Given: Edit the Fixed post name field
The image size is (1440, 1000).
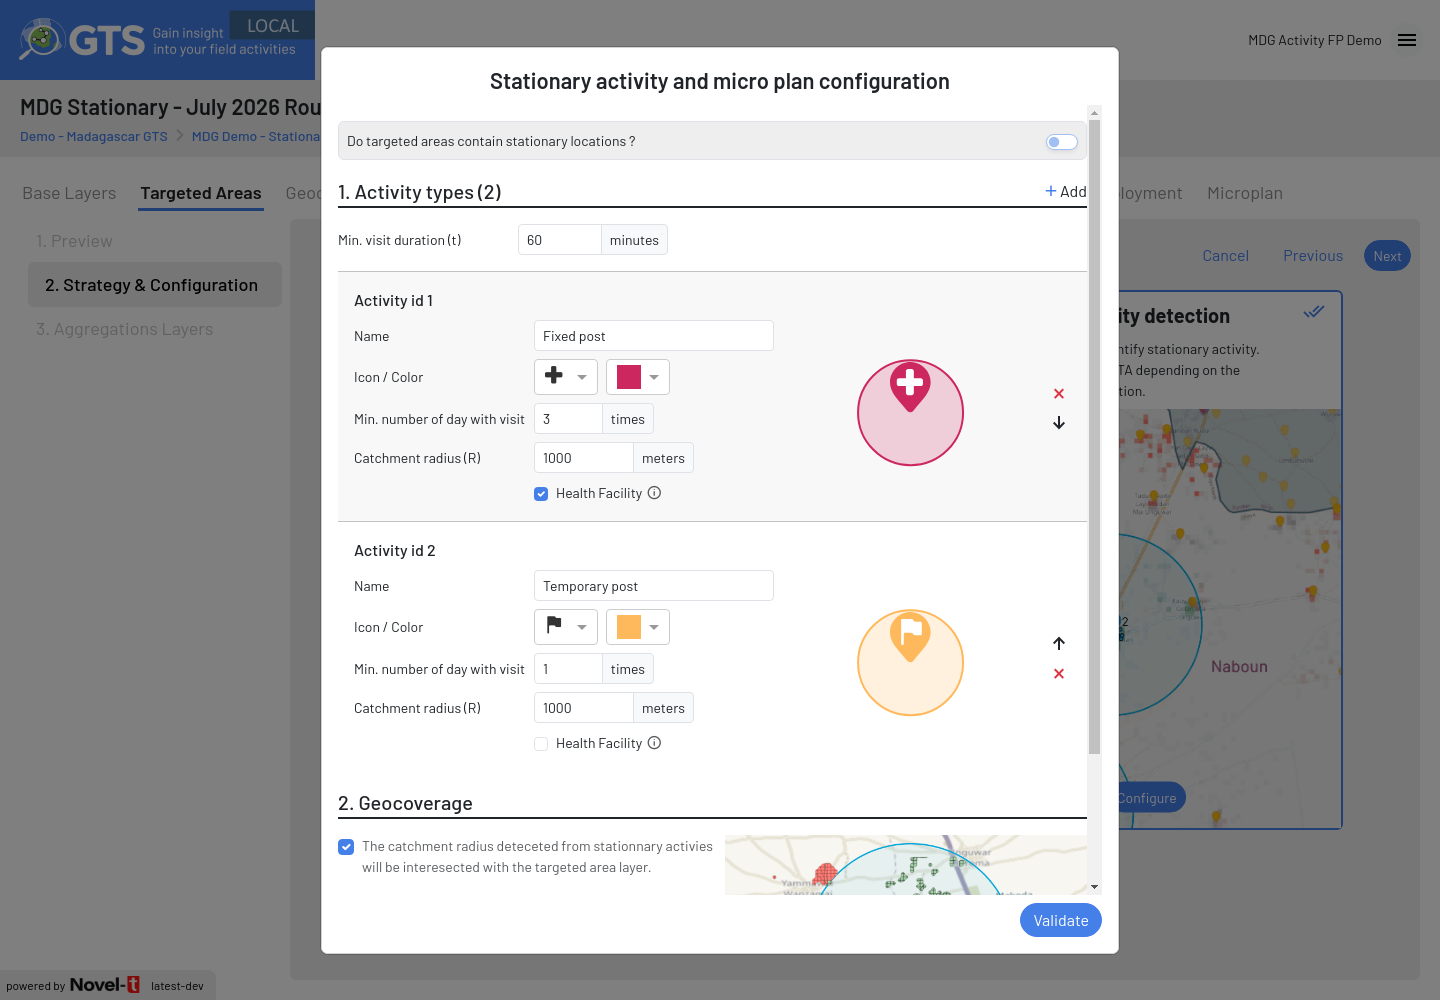Looking at the screenshot, I should tap(654, 336).
